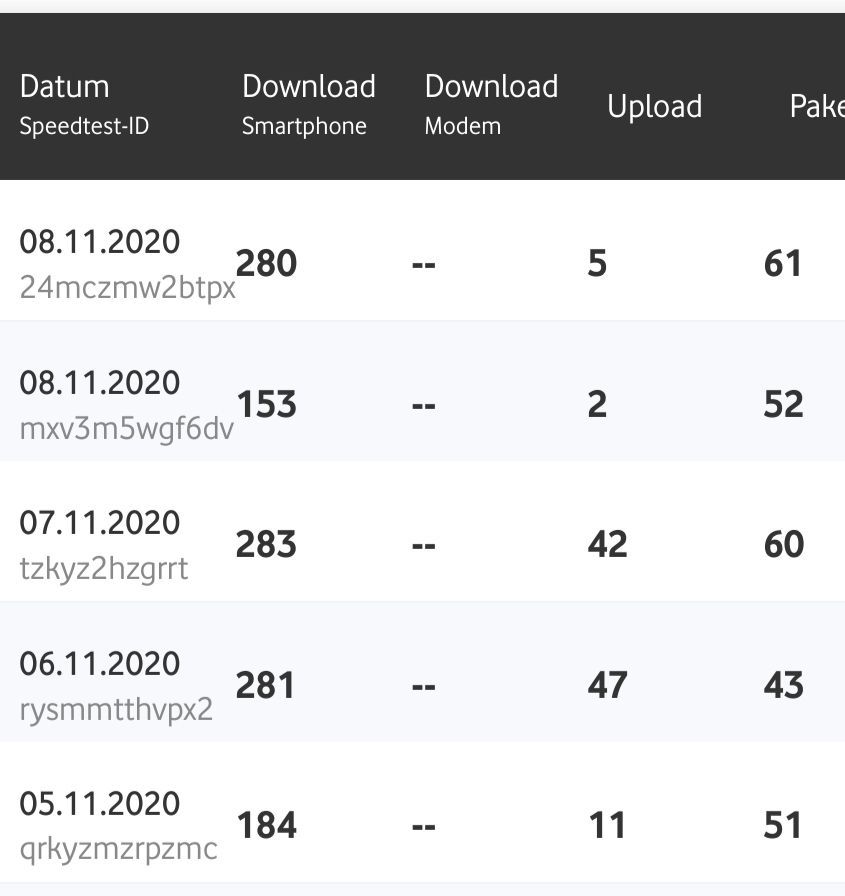The height and width of the screenshot is (896, 845).
Task: Click the partially visible Paket column header
Action: (x=817, y=106)
